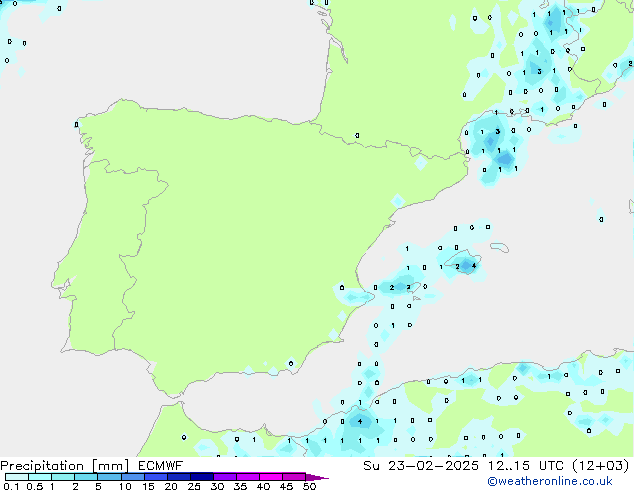This screenshot has height=490, width=634.
Task: Select the 40–45 mm magenta swatch
Action: pos(271,477)
